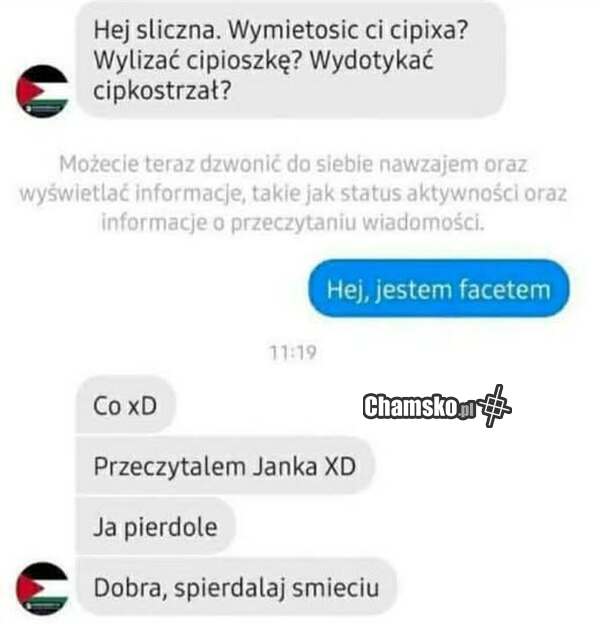Tap the 11:19 timestamp
This screenshot has height=624, width=600.
click(x=293, y=353)
